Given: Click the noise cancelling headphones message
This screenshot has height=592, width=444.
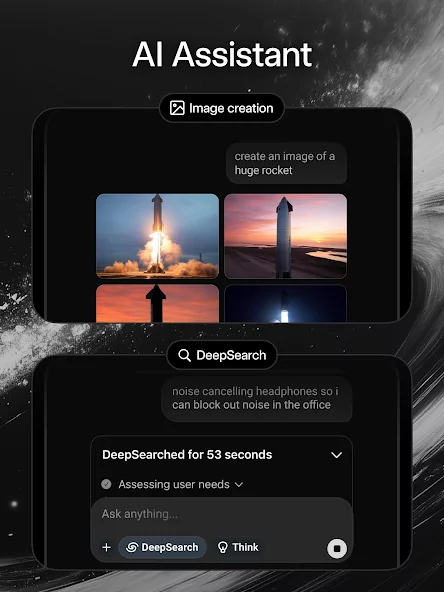Looking at the screenshot, I should tap(257, 398).
